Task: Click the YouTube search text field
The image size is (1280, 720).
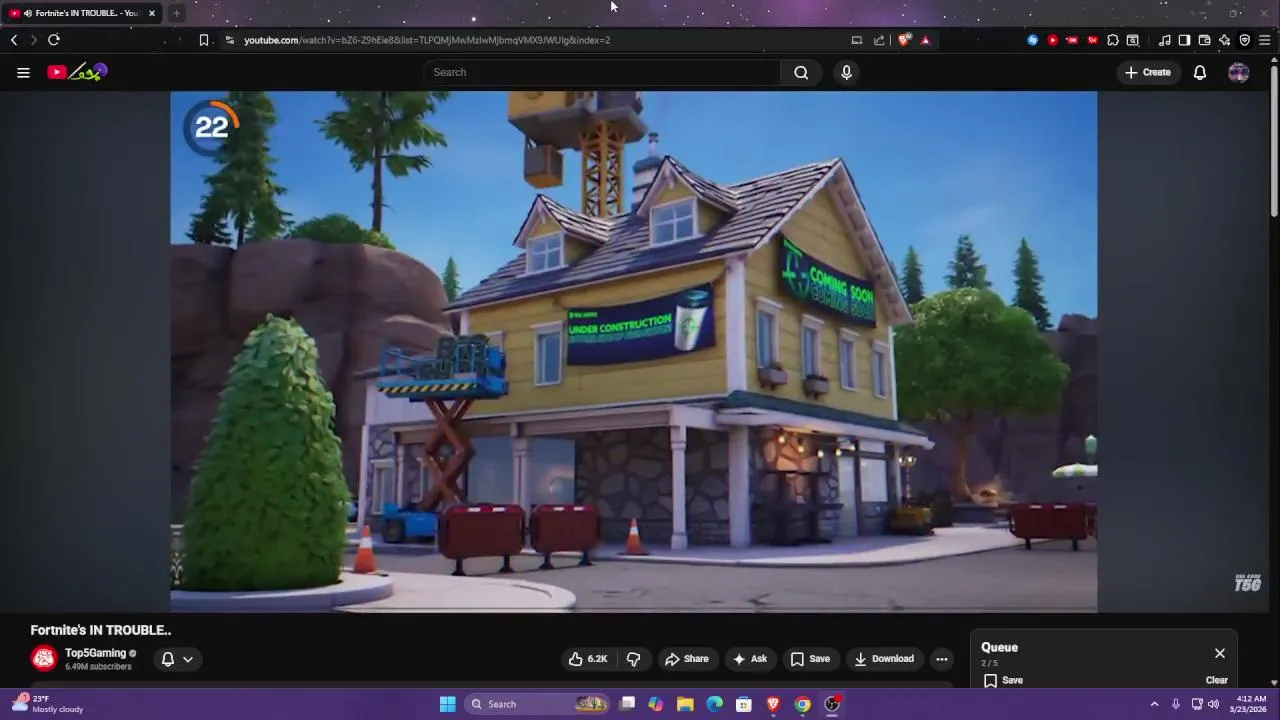Action: pos(602,72)
